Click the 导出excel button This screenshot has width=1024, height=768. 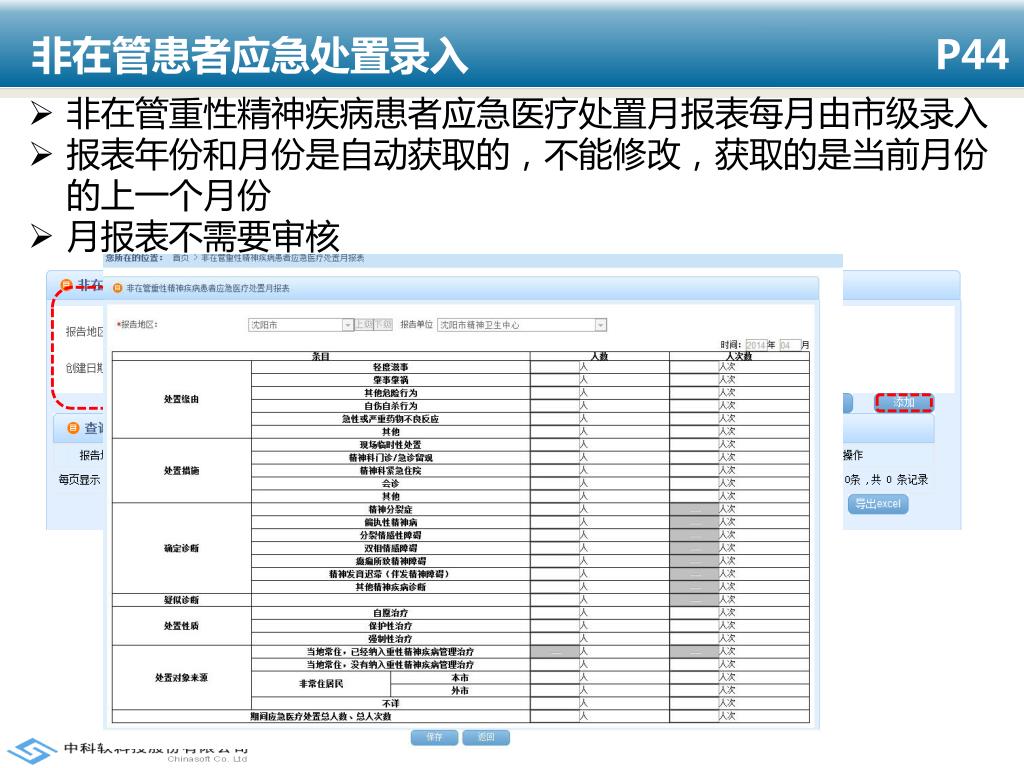click(x=878, y=504)
